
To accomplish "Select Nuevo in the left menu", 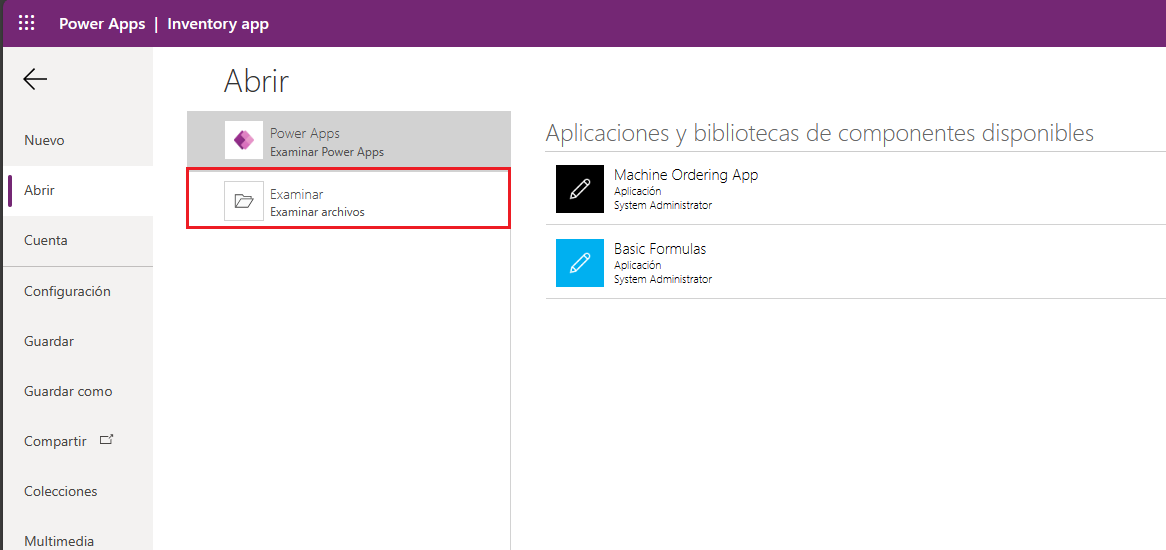I will 78,140.
